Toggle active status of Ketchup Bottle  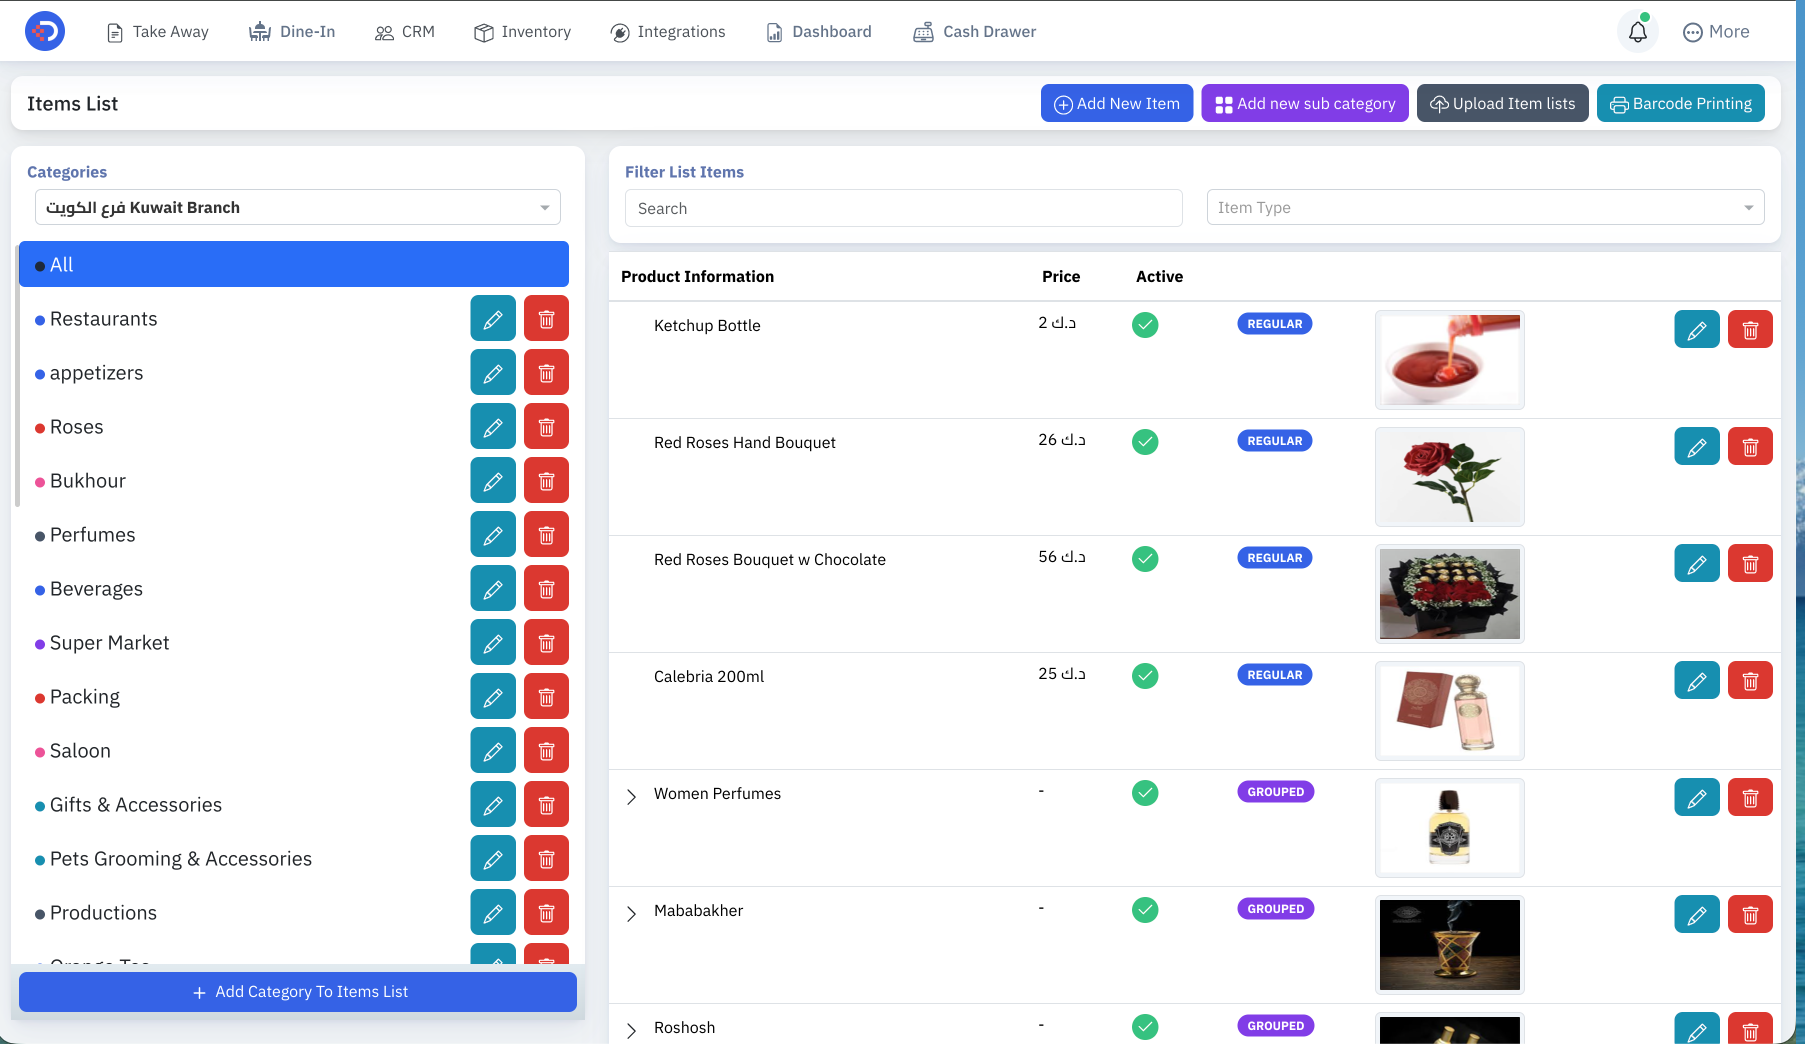coord(1145,325)
